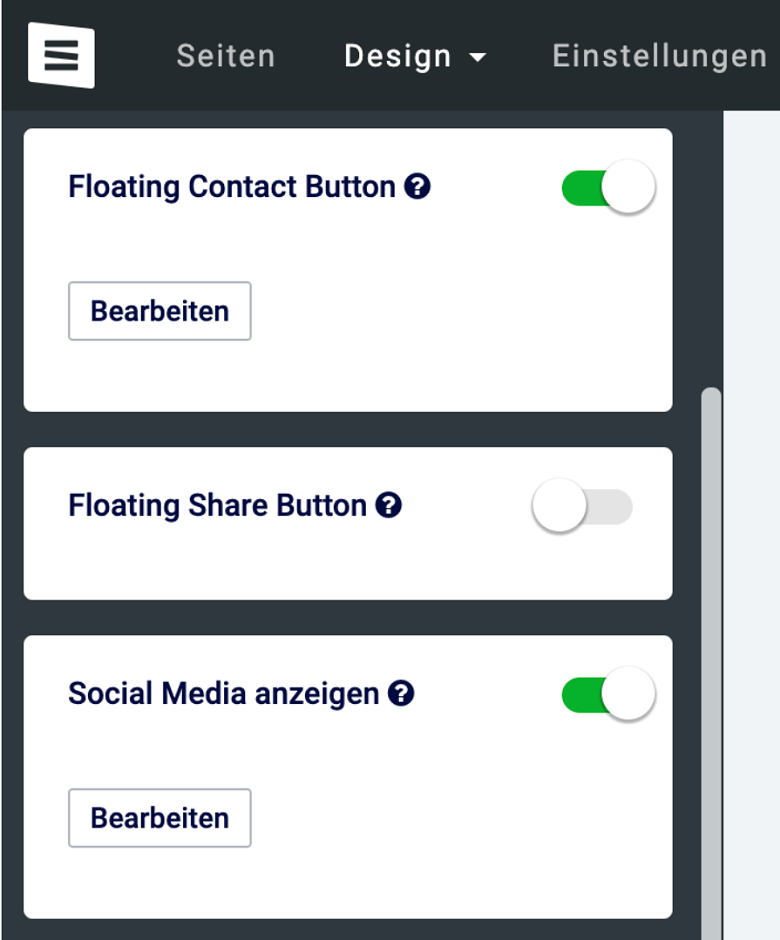The height and width of the screenshot is (940, 780).
Task: Click Bearbeiten under Floating Contact Button
Action: pyautogui.click(x=159, y=311)
